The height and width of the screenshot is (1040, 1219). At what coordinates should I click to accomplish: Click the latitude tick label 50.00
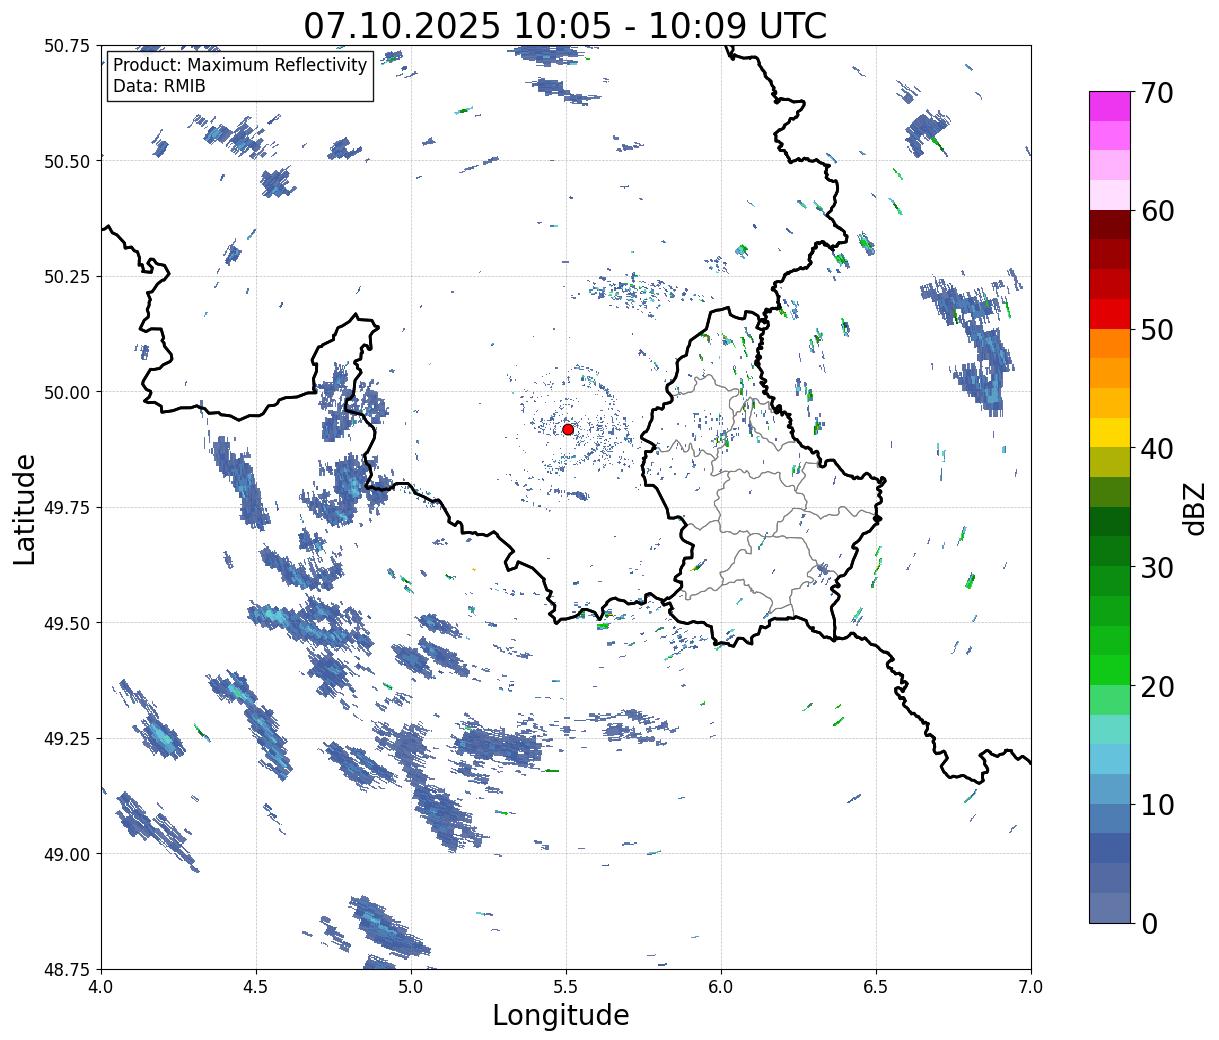(x=67, y=392)
